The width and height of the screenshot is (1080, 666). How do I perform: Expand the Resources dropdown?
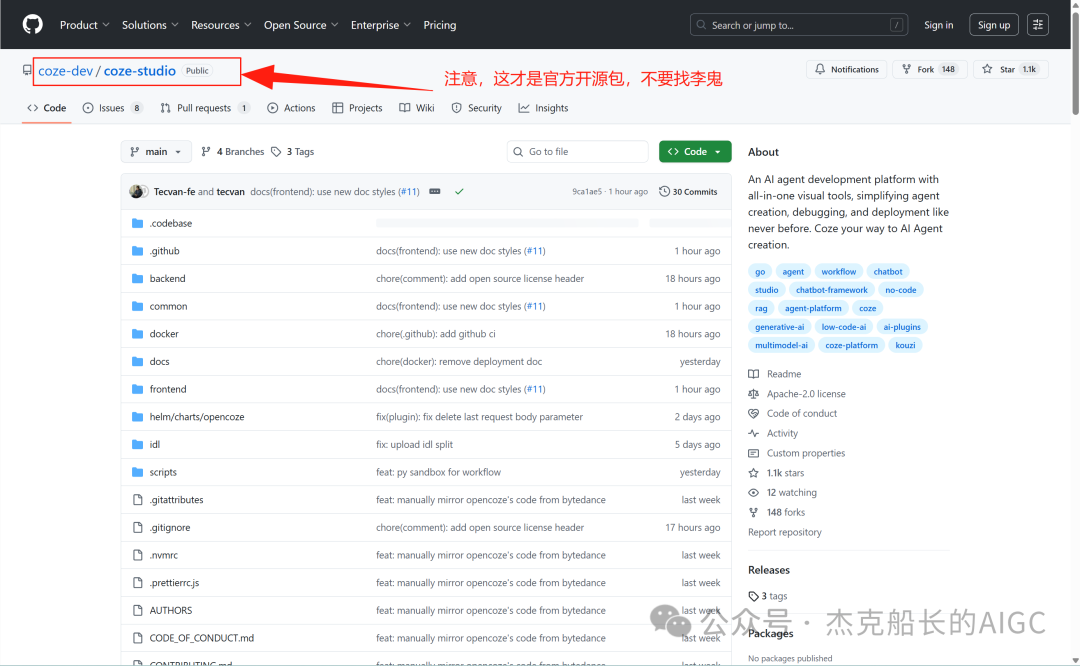(220, 25)
